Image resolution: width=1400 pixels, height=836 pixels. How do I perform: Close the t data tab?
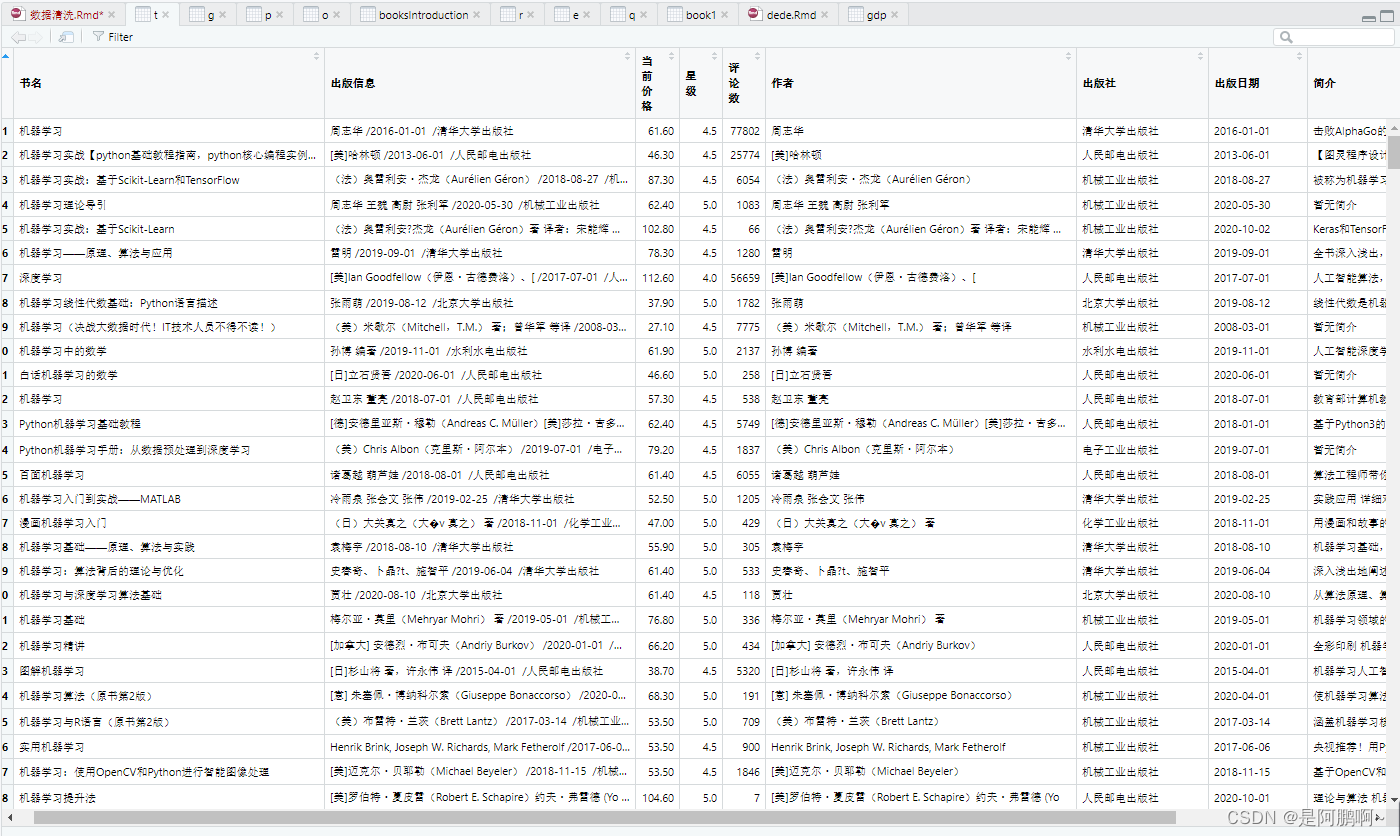click(x=166, y=15)
